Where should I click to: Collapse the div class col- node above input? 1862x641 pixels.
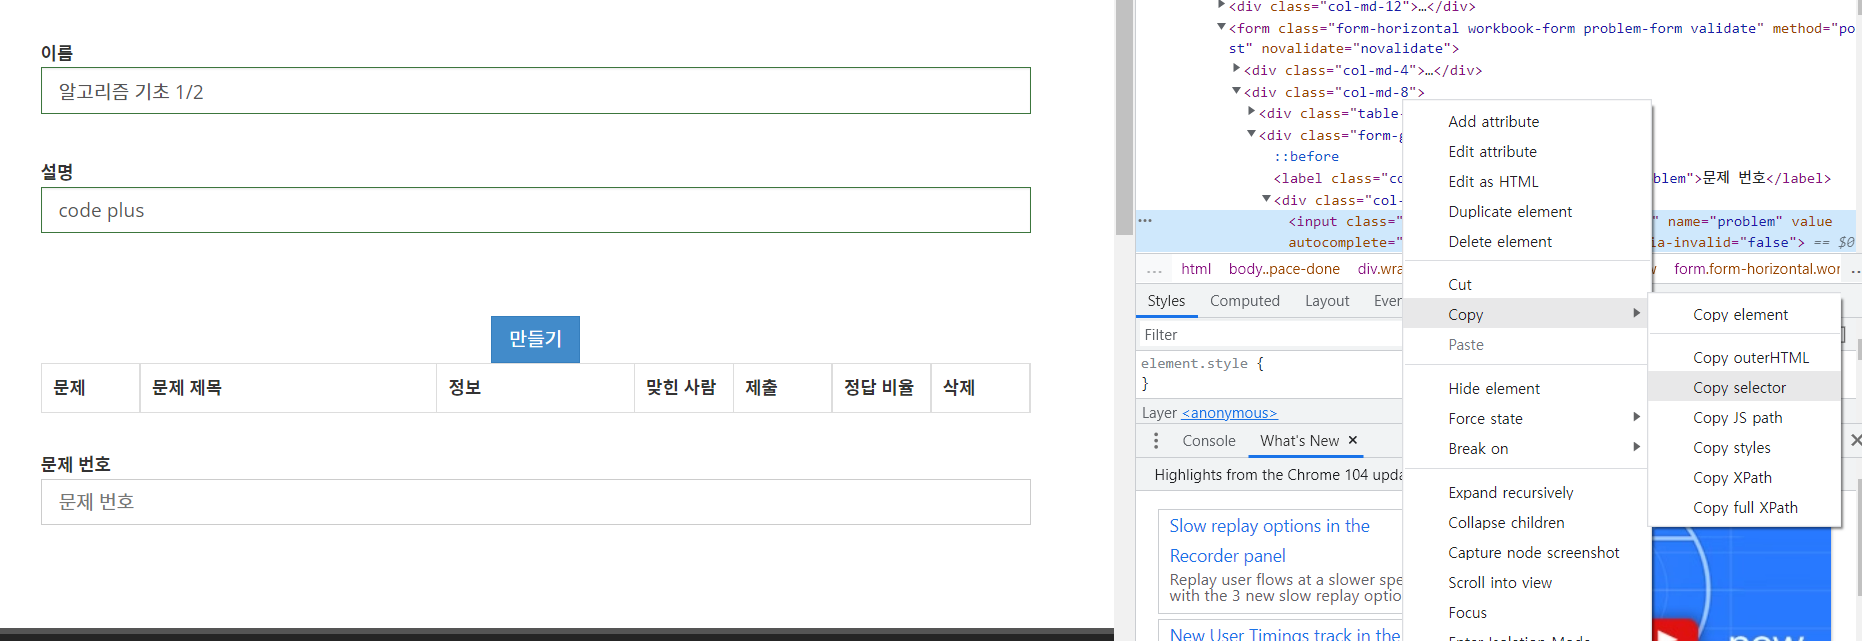[x=1266, y=199]
